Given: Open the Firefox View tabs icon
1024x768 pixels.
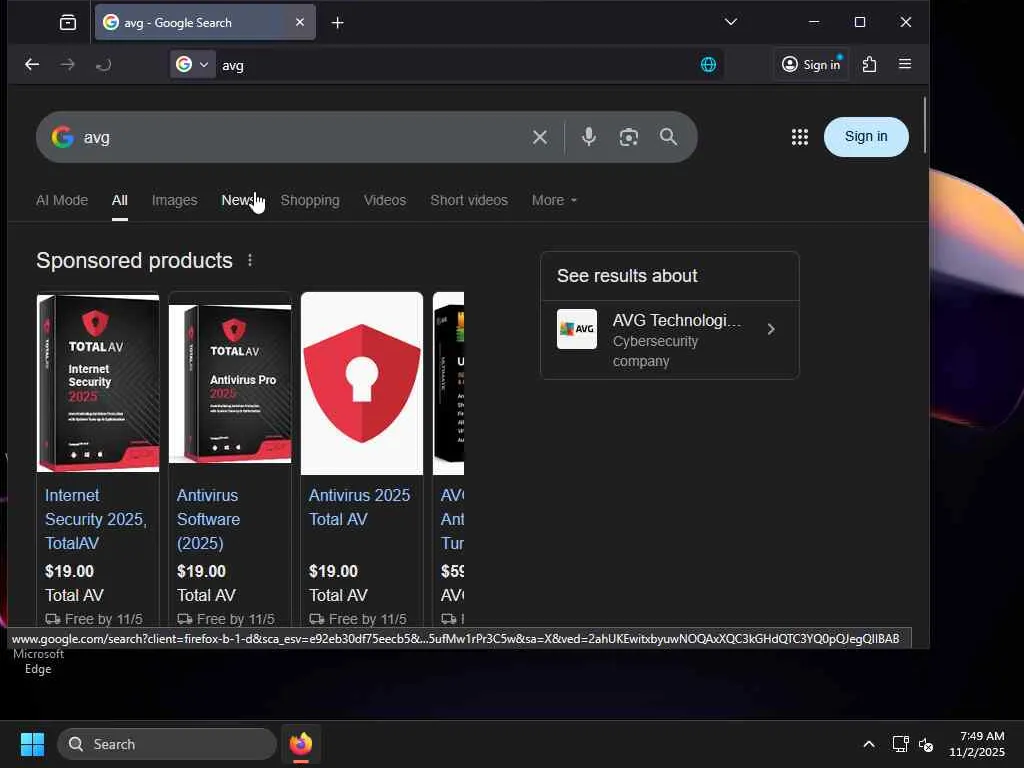Looking at the screenshot, I should [68, 23].
